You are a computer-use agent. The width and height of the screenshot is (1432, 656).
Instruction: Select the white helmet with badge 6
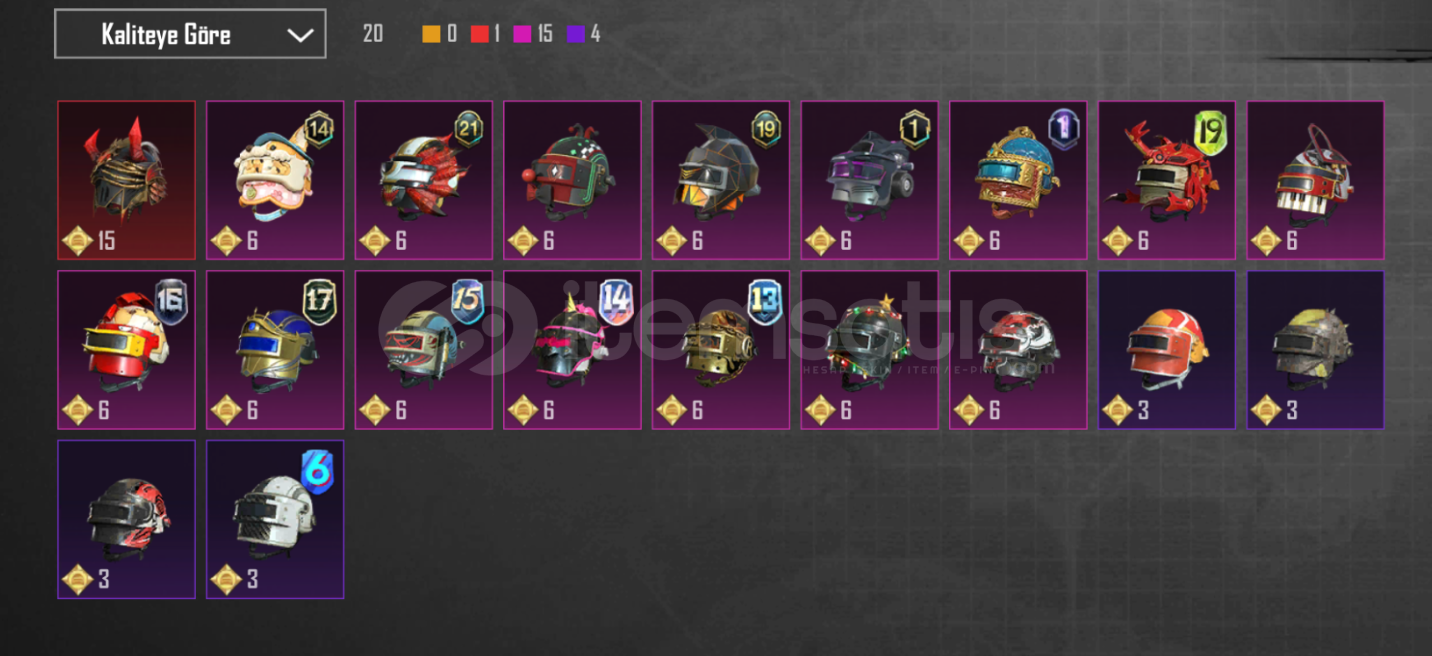275,520
